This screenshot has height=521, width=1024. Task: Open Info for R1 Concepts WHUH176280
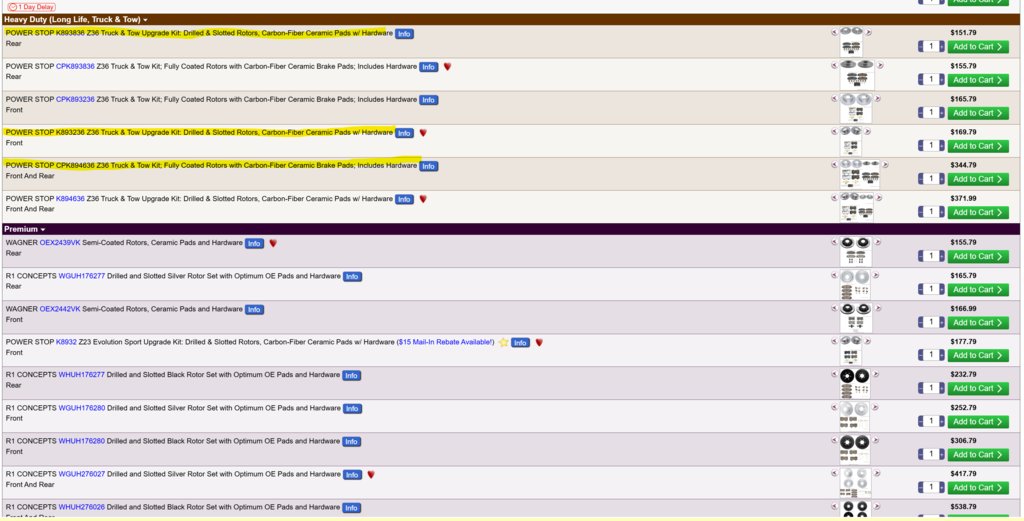351,442
